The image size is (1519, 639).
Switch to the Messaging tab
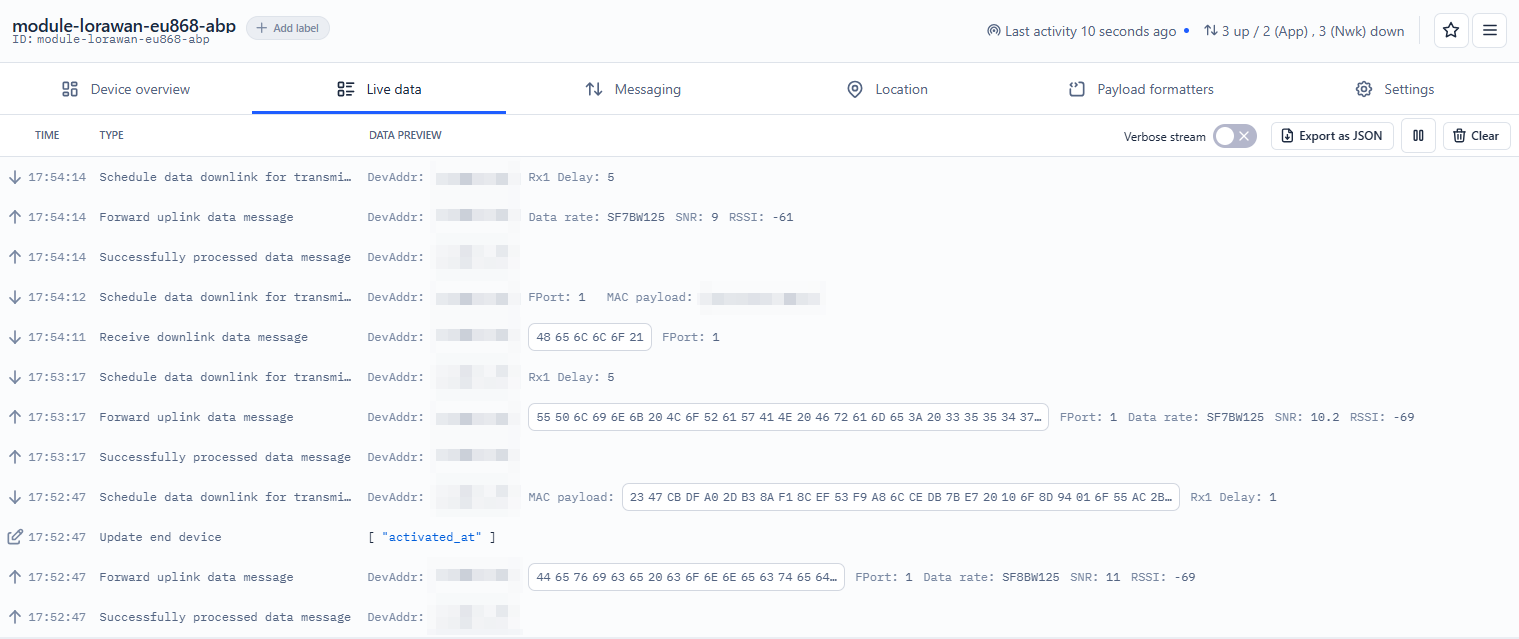pyautogui.click(x=633, y=89)
